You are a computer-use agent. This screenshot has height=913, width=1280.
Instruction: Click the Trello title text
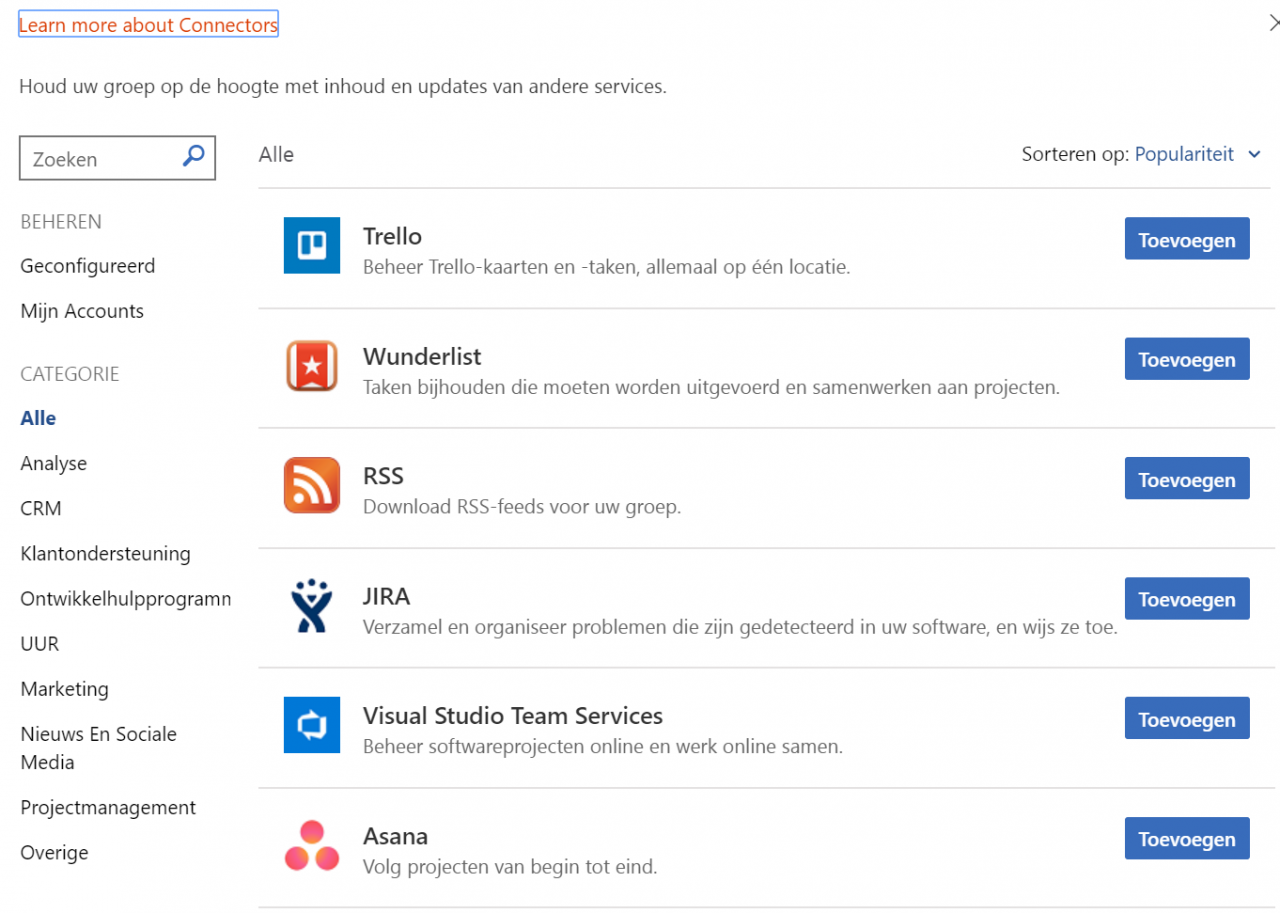point(392,236)
